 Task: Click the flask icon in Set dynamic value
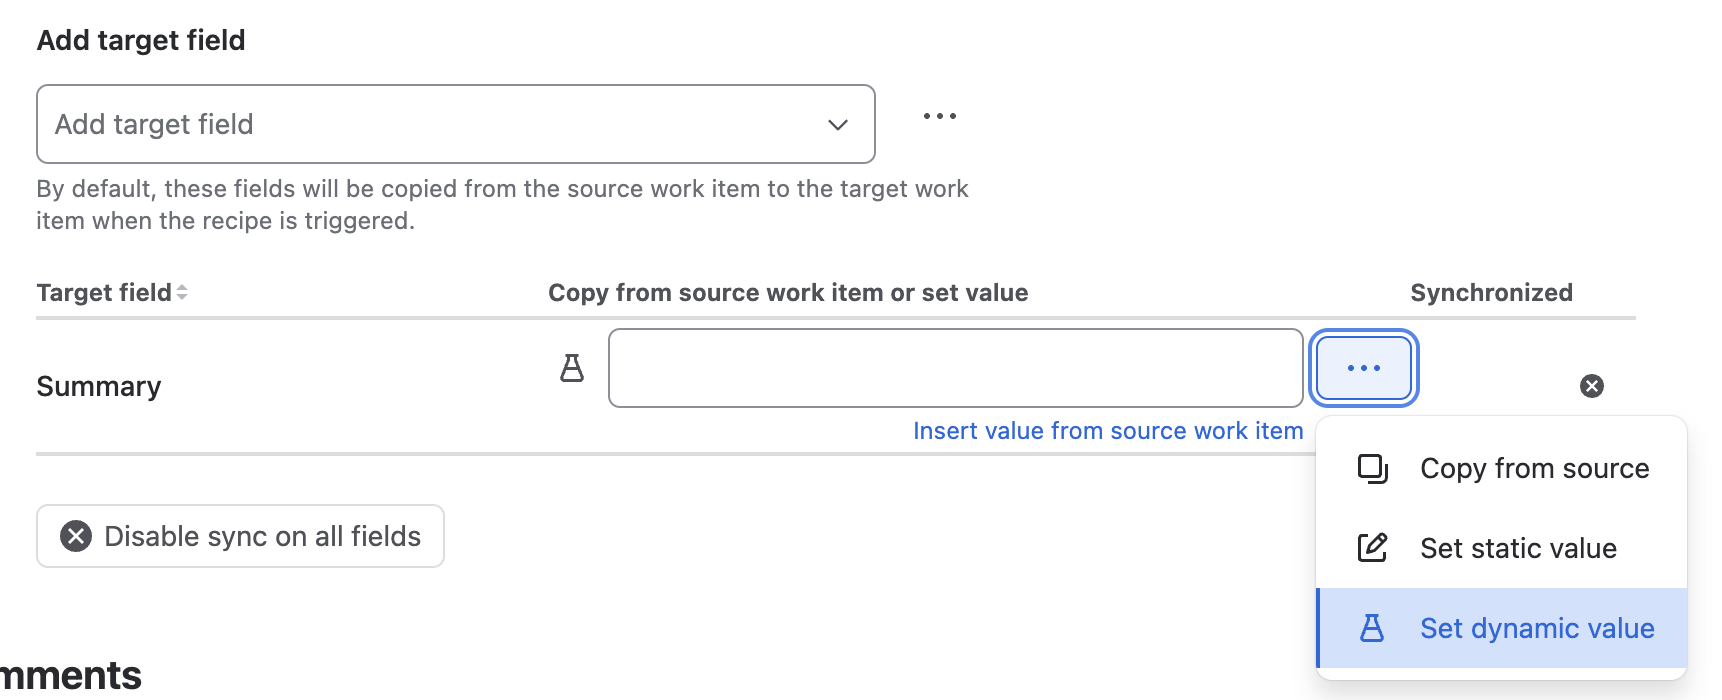pyautogui.click(x=1372, y=628)
